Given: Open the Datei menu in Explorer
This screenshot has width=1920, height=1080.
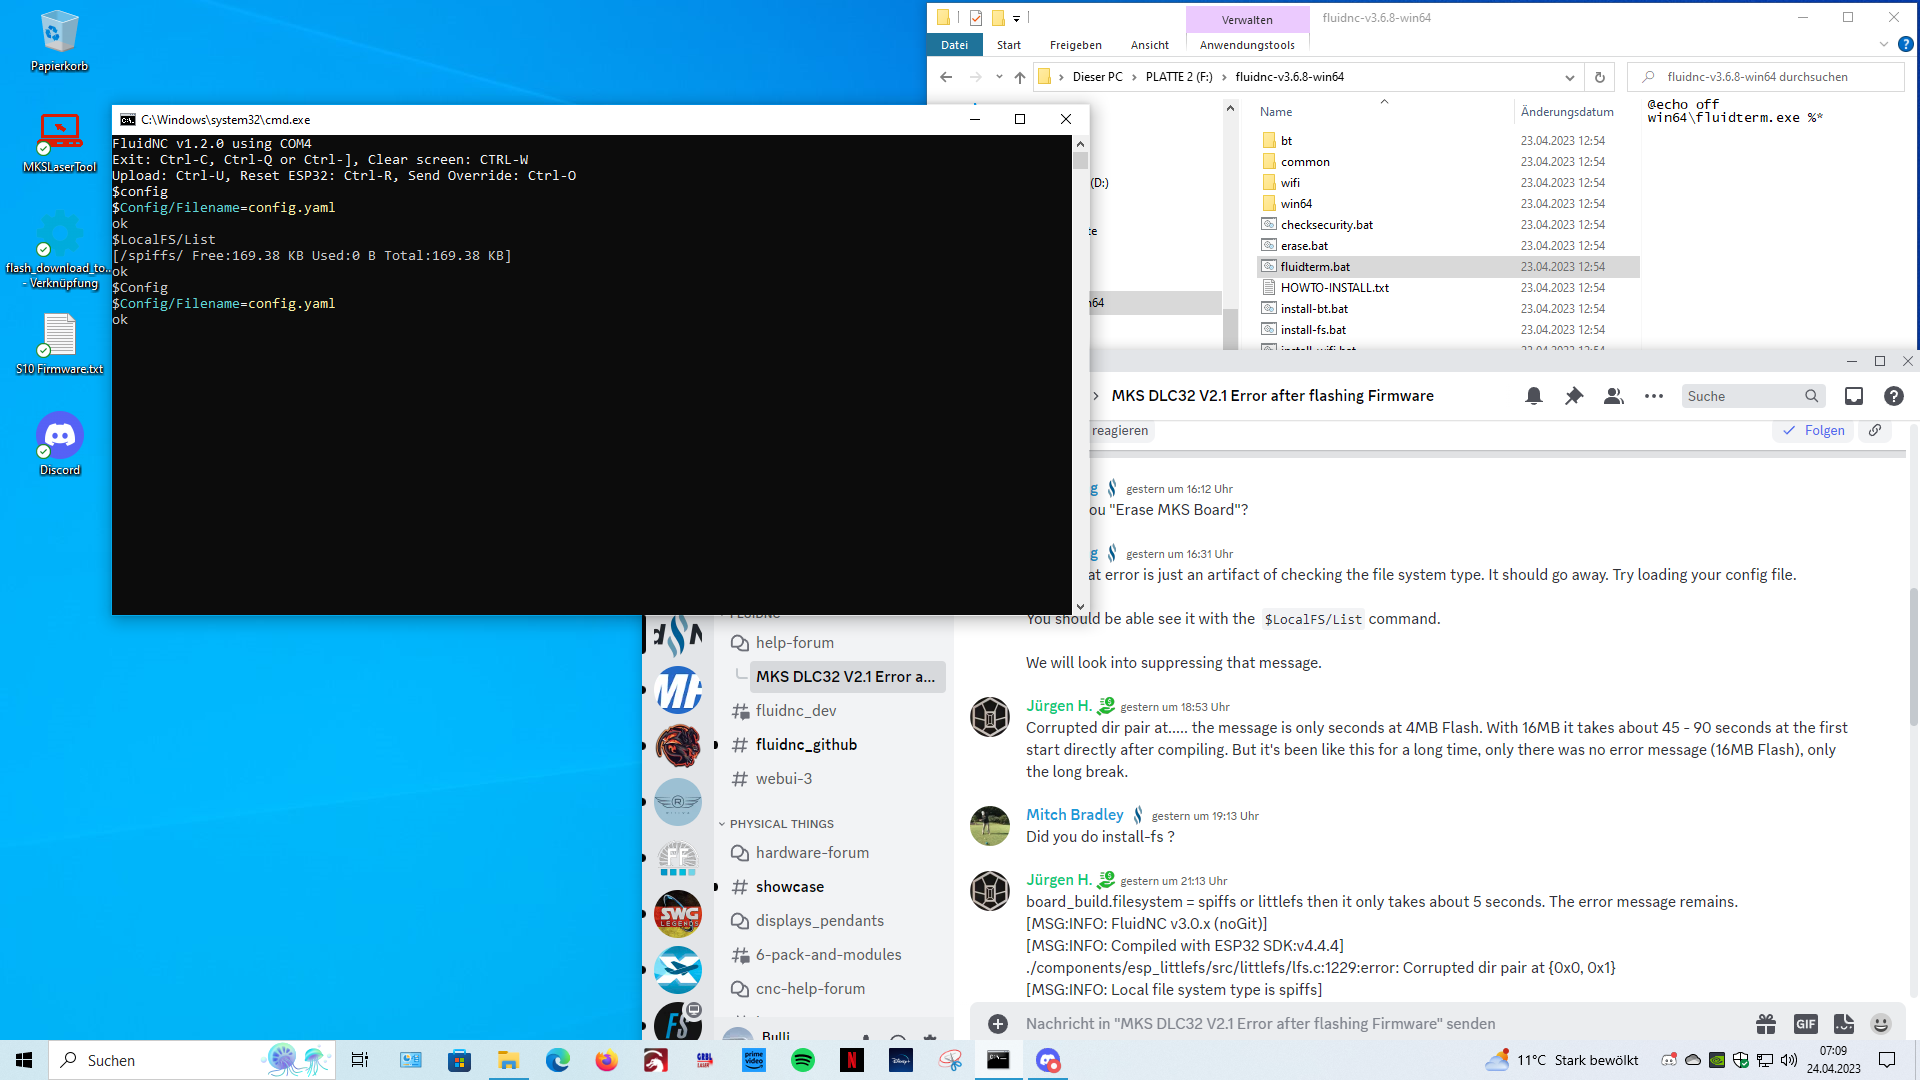Looking at the screenshot, I should pos(955,44).
